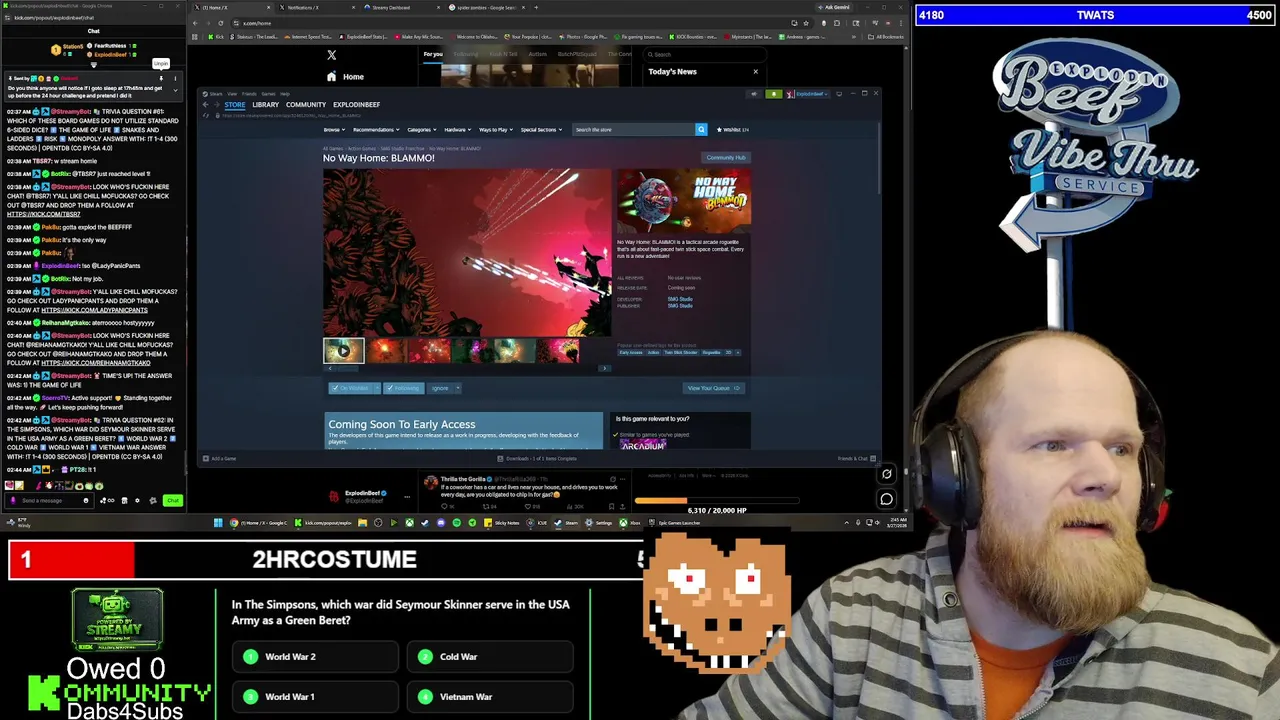Image resolution: width=1280 pixels, height=720 pixels.
Task: Switch to Notifications / X browser tab
Action: pos(318,7)
